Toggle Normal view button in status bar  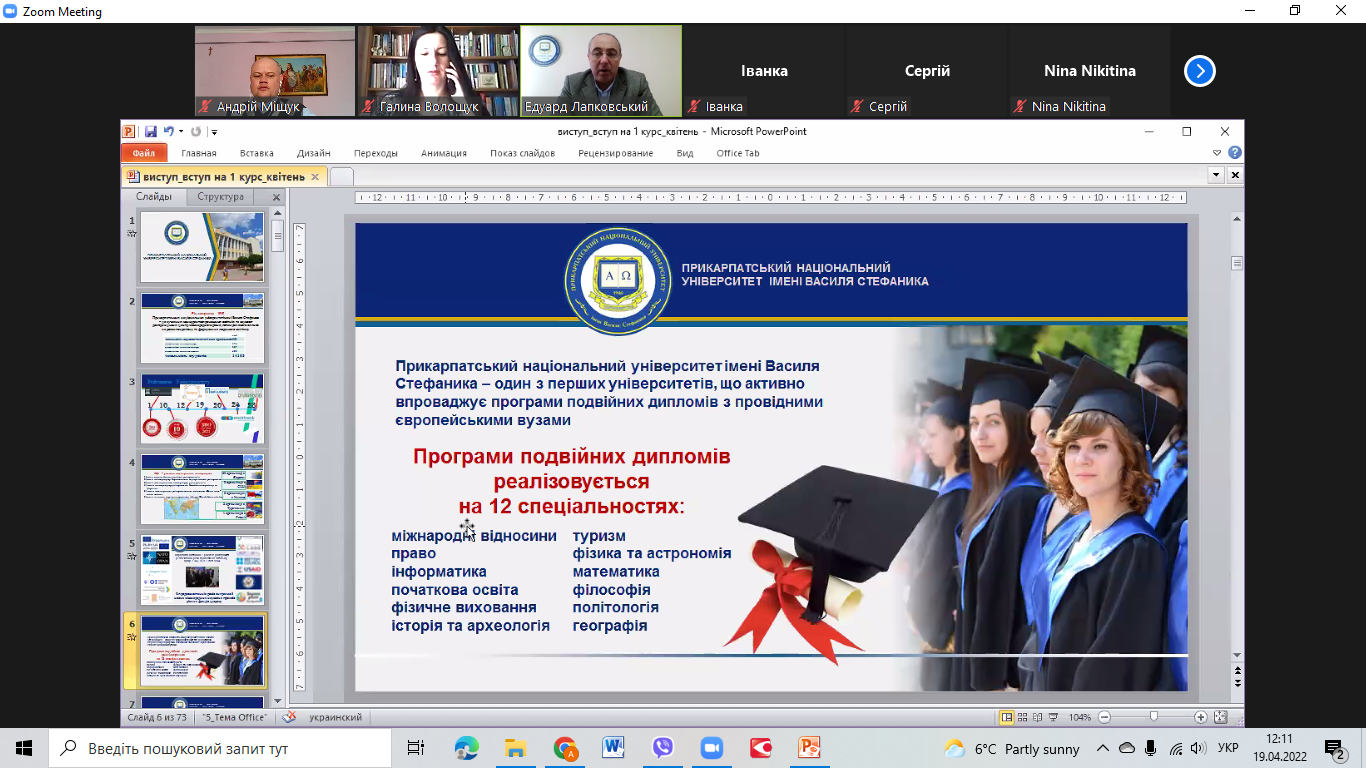pos(1007,718)
